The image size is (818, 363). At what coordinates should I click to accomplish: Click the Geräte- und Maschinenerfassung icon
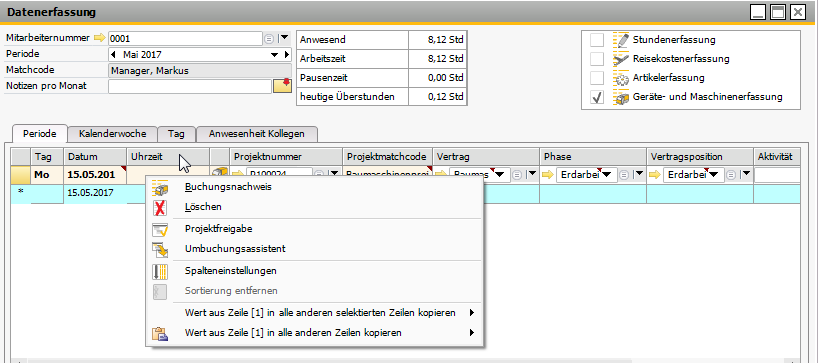coord(621,97)
